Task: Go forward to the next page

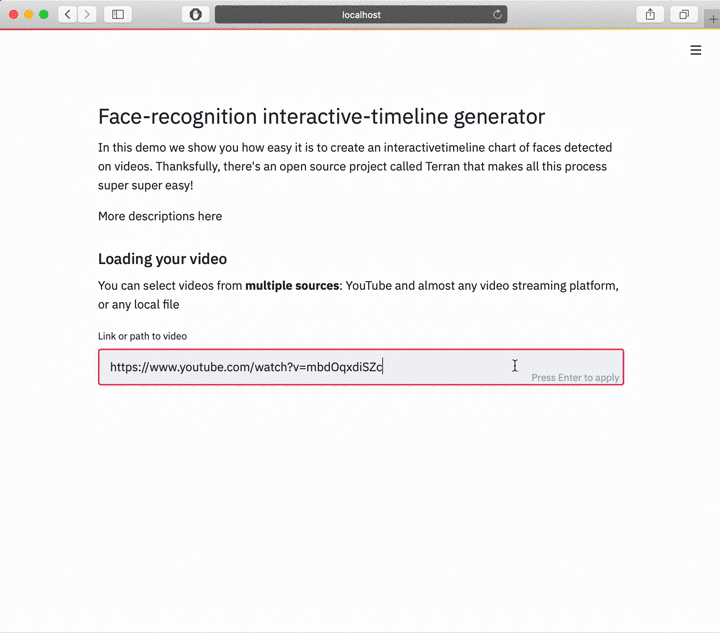Action: click(88, 15)
